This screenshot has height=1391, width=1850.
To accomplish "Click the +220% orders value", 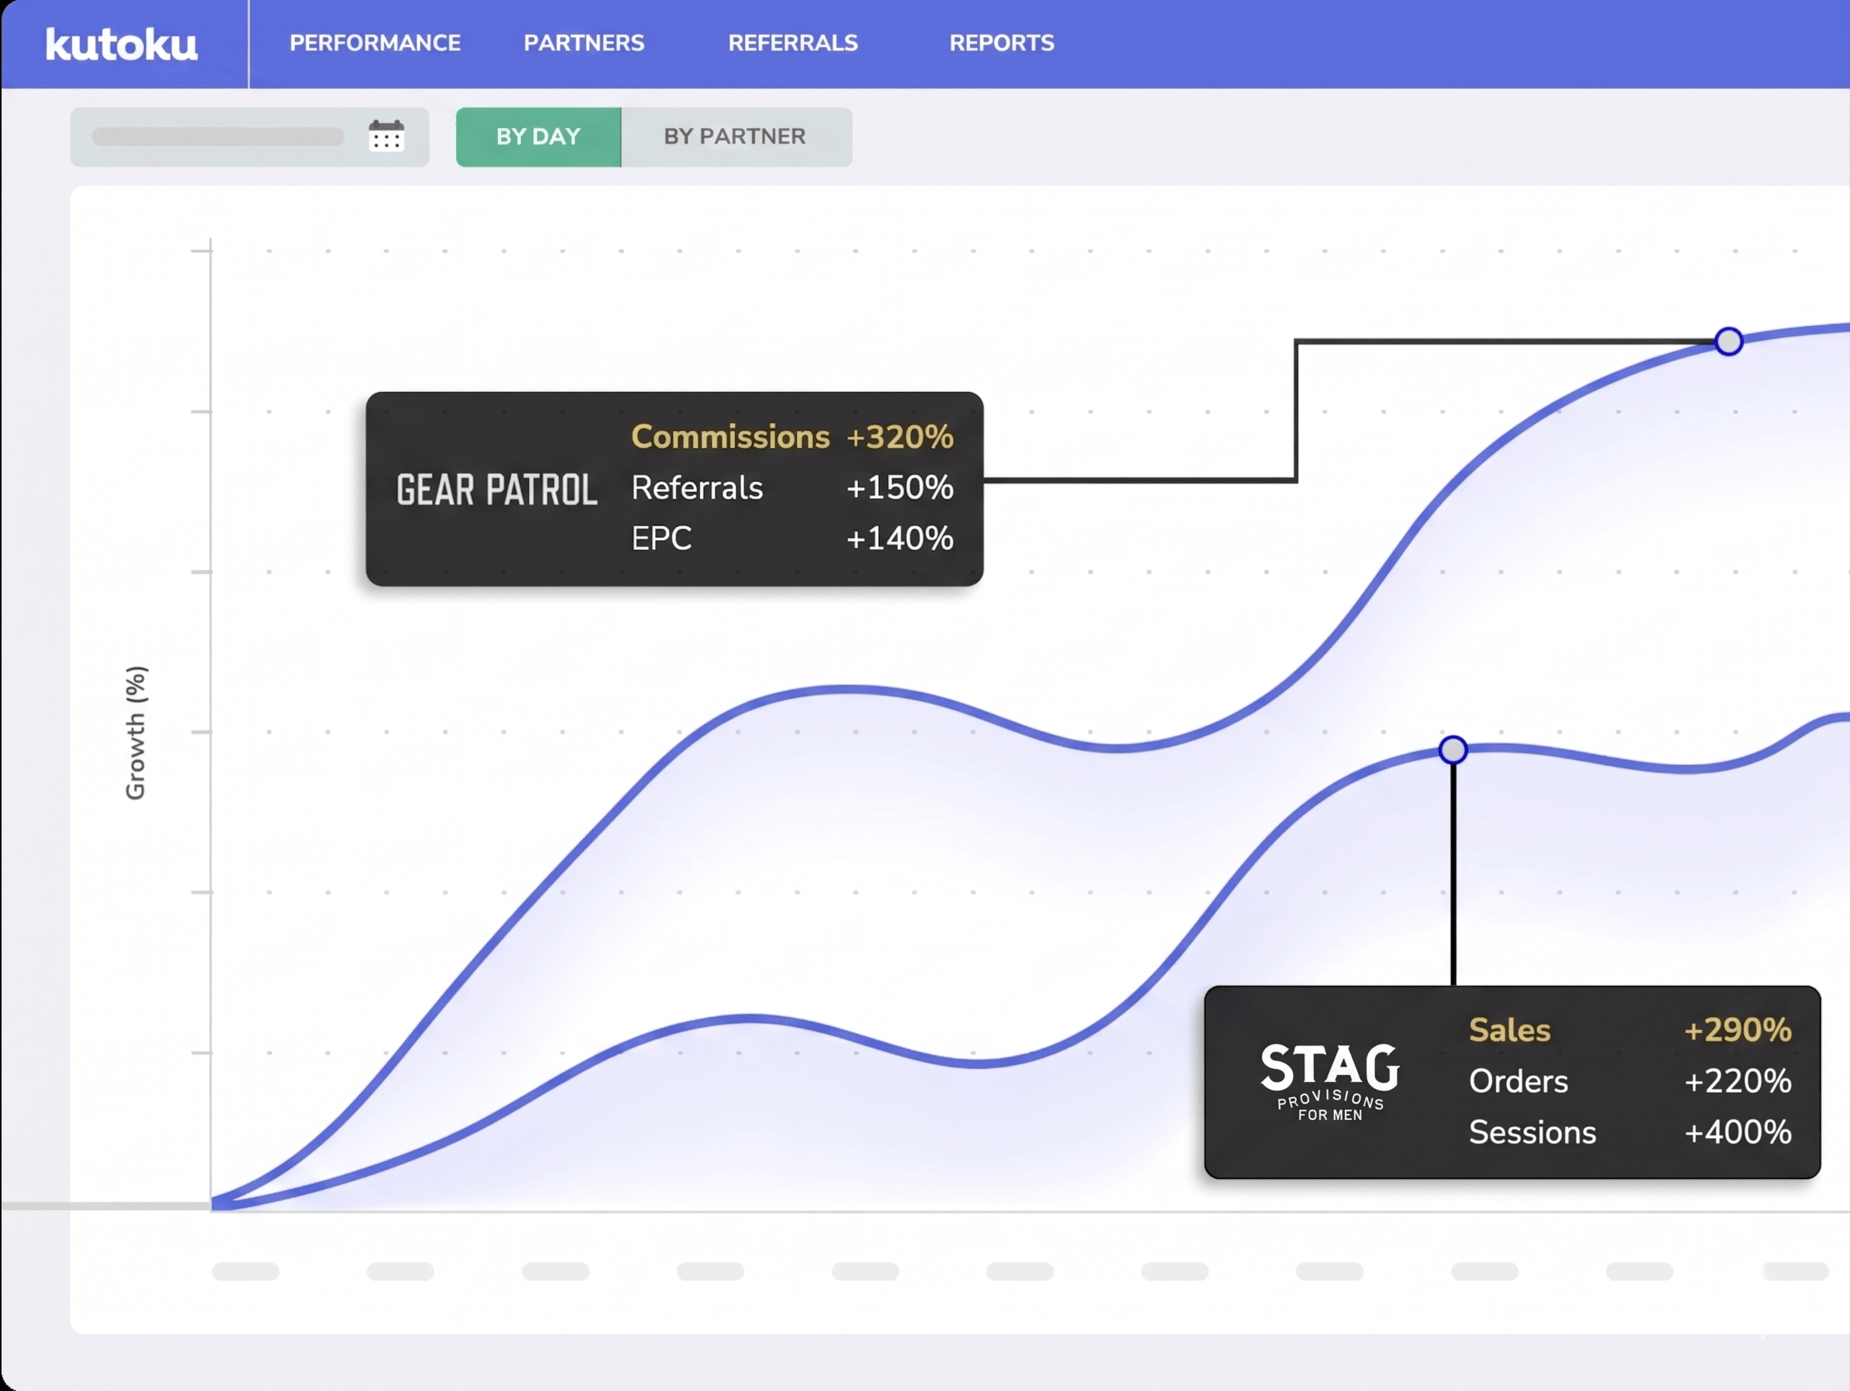I will coord(1738,1081).
